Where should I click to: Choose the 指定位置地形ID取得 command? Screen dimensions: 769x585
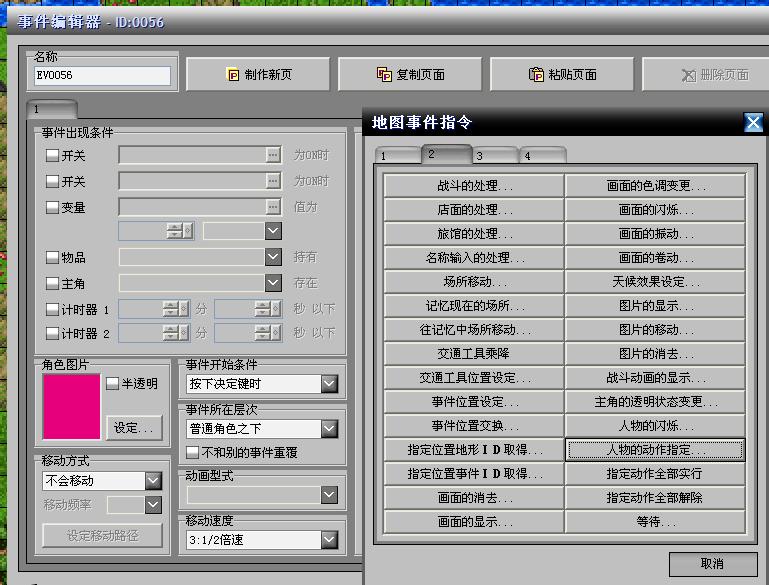coord(474,450)
